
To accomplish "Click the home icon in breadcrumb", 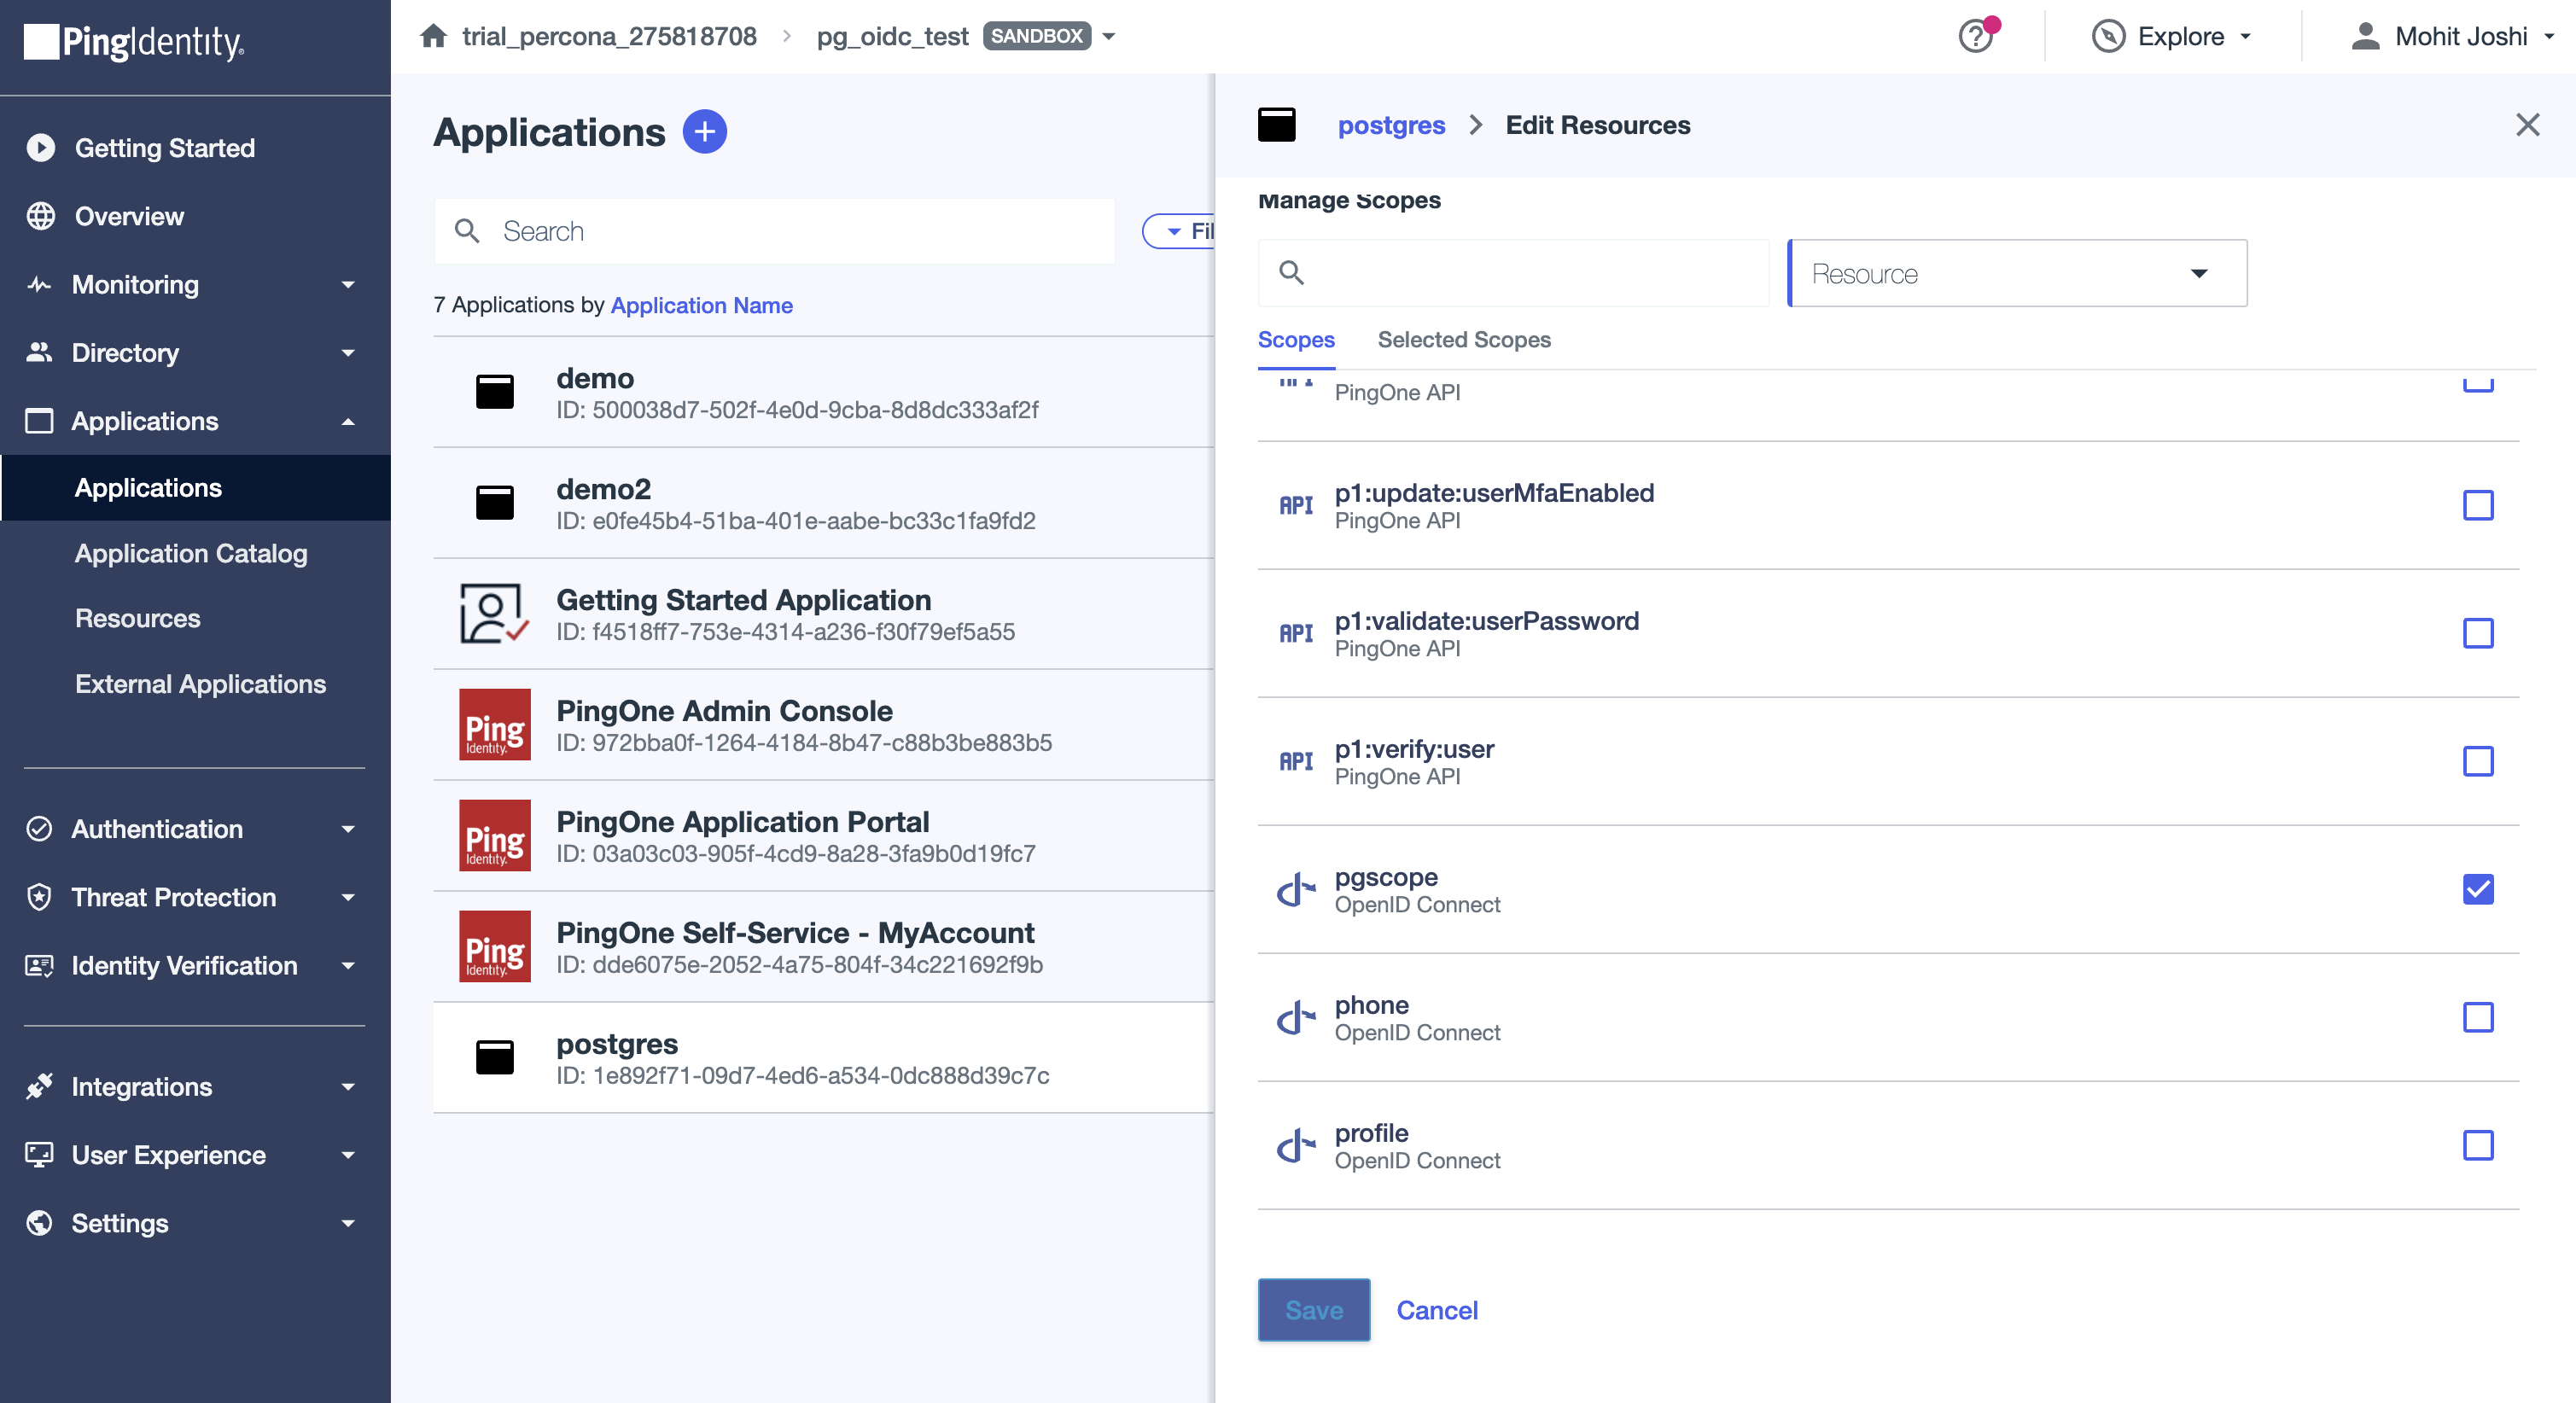I will point(433,37).
